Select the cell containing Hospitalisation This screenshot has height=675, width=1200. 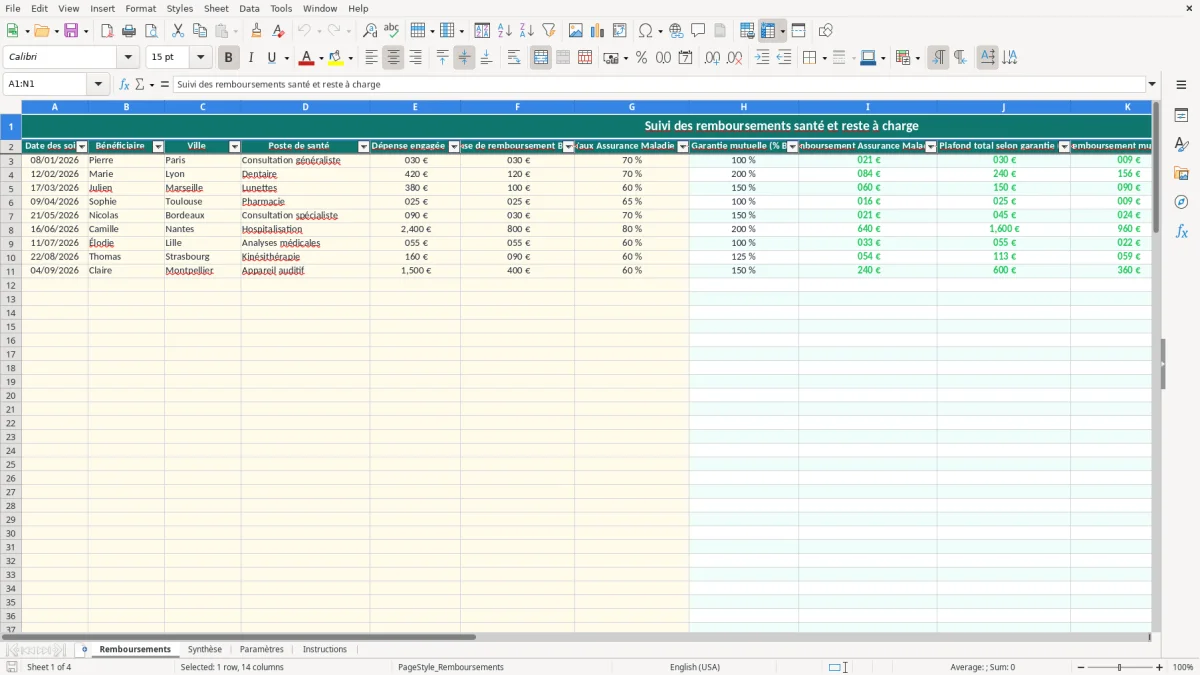pyautogui.click(x=305, y=229)
